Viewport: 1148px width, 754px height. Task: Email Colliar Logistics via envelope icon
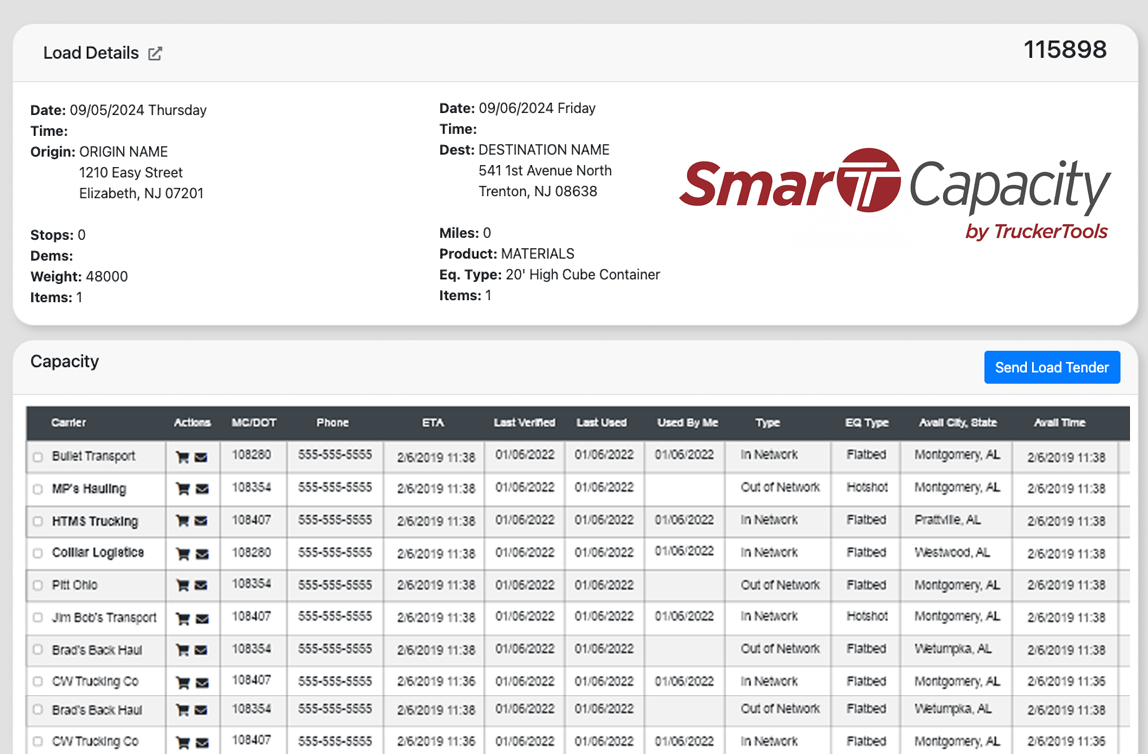[202, 554]
